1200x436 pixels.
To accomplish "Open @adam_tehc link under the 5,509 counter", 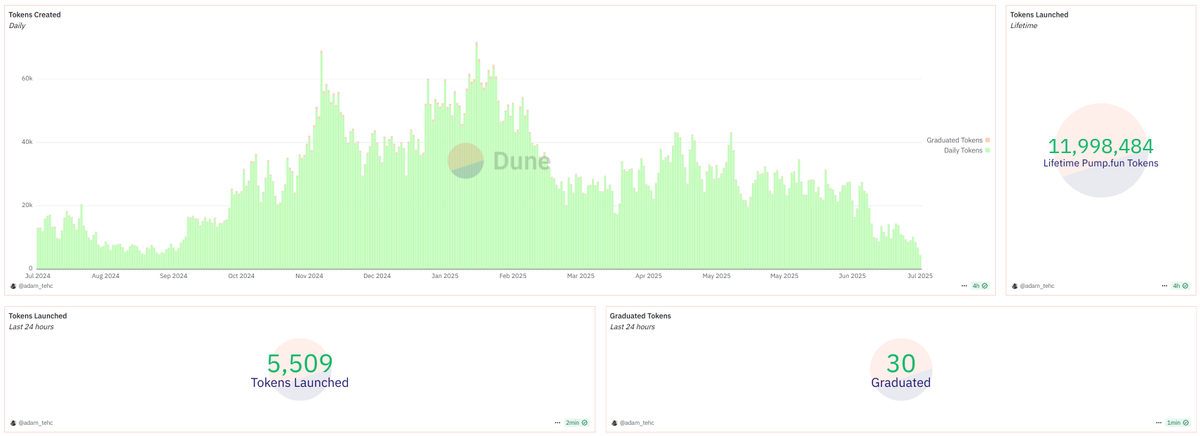I will click(35, 423).
